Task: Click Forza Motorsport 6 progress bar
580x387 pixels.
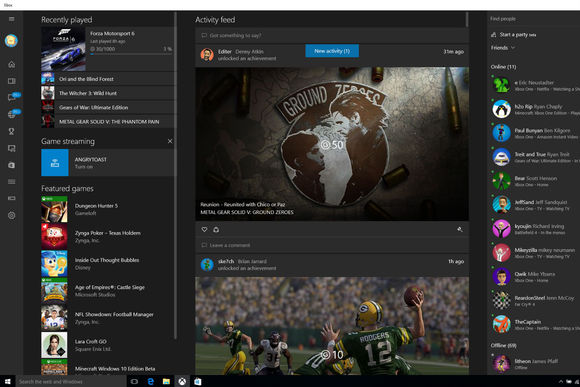Action: click(x=131, y=54)
